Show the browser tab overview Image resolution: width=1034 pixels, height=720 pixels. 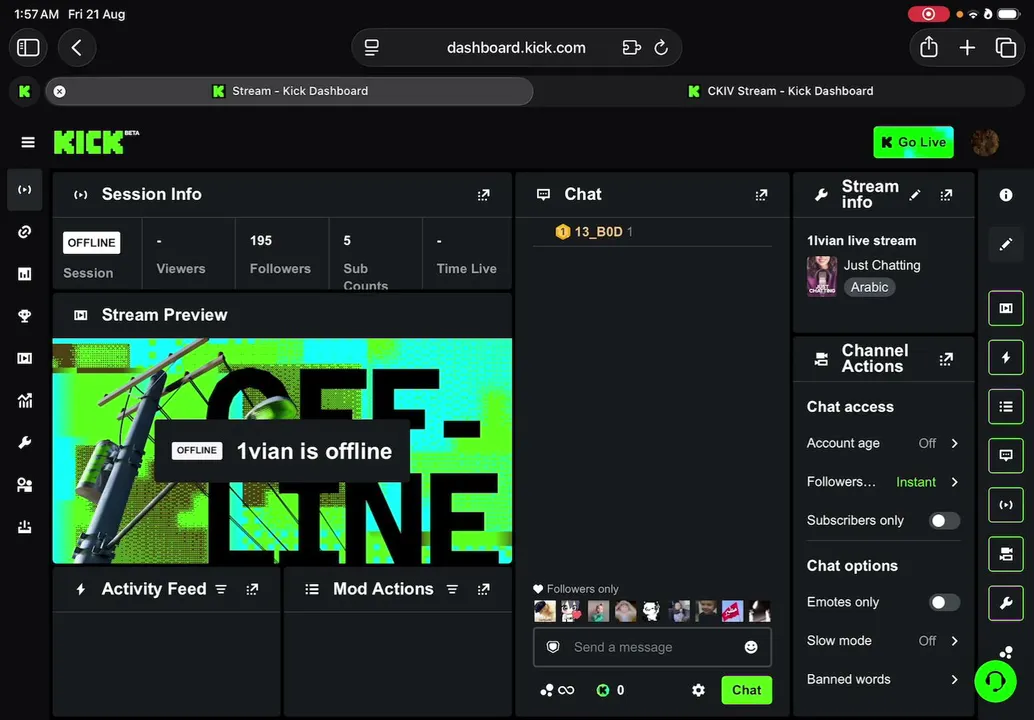(x=1006, y=47)
